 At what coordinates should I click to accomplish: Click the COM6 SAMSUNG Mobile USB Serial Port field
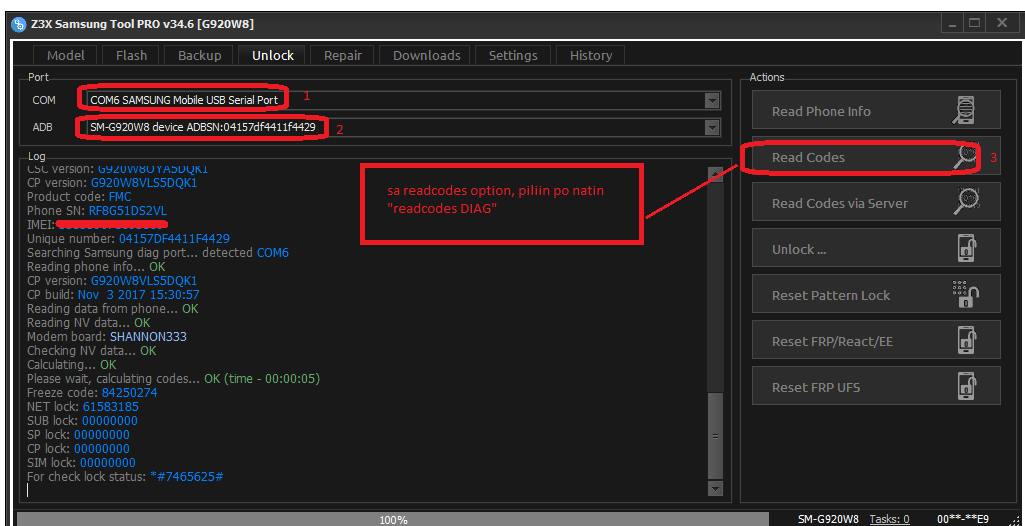pos(403,101)
